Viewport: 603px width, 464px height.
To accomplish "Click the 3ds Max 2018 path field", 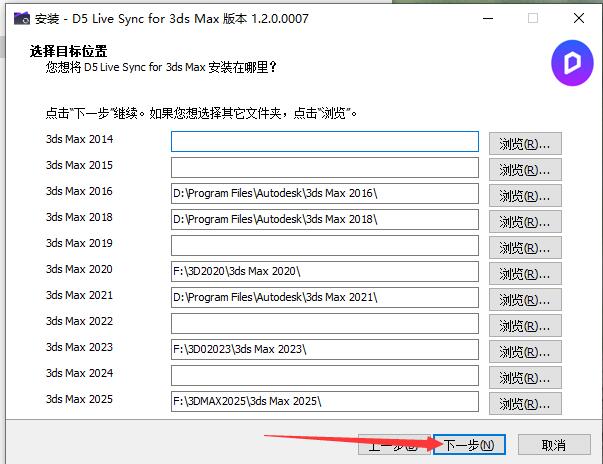I will coord(325,220).
